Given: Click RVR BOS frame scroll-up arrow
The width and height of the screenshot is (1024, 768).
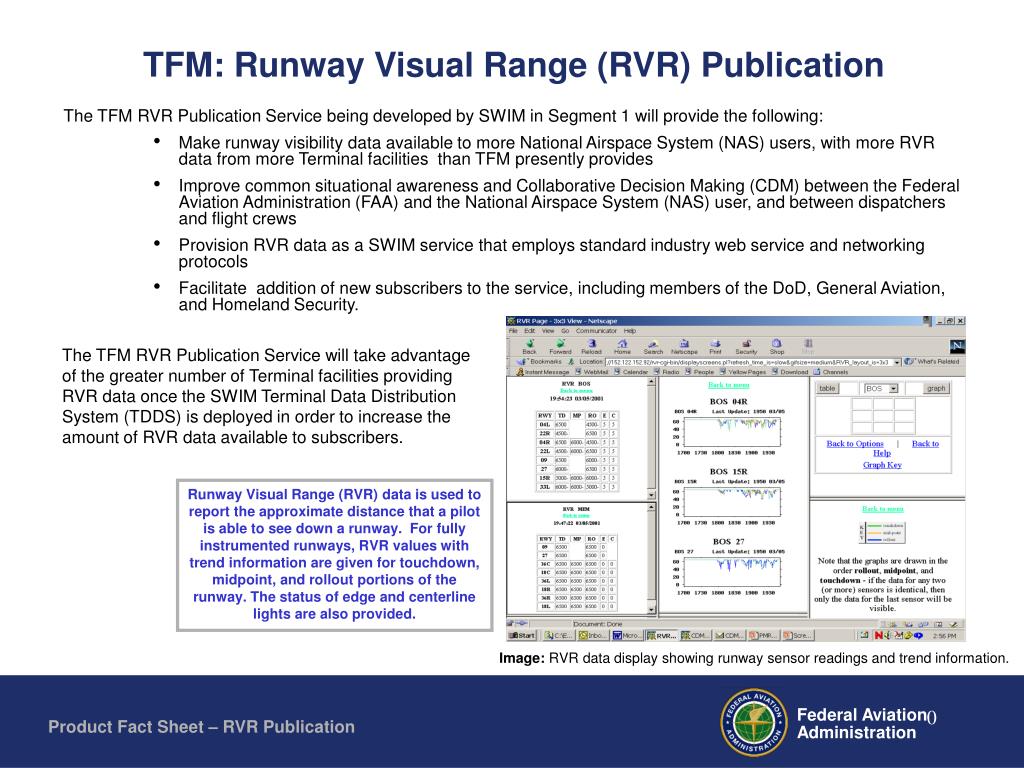Looking at the screenshot, I should point(651,382).
